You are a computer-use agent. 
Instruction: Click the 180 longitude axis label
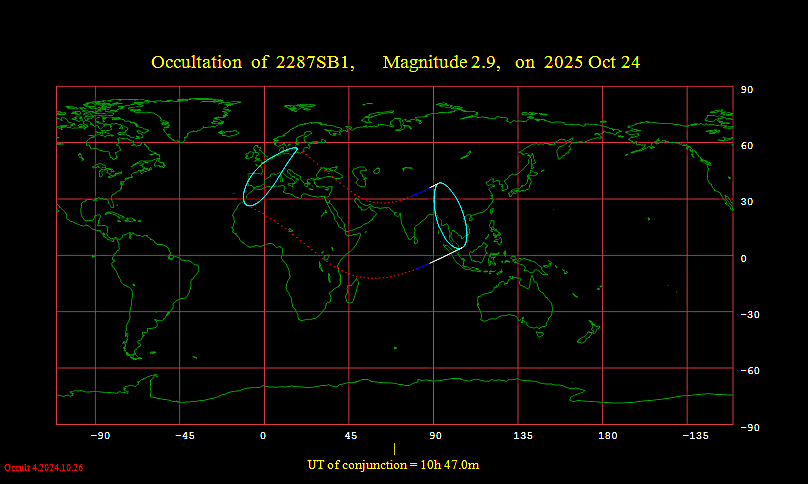[607, 436]
